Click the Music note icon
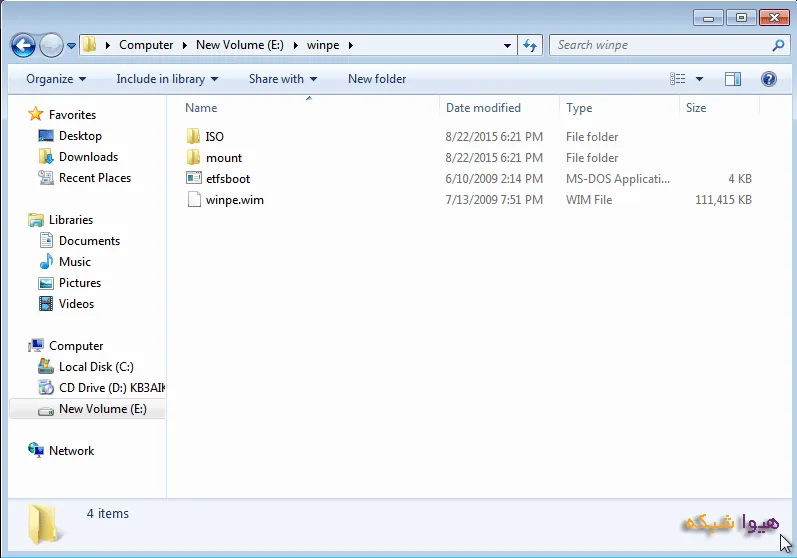The width and height of the screenshot is (797, 558). pos(46,261)
